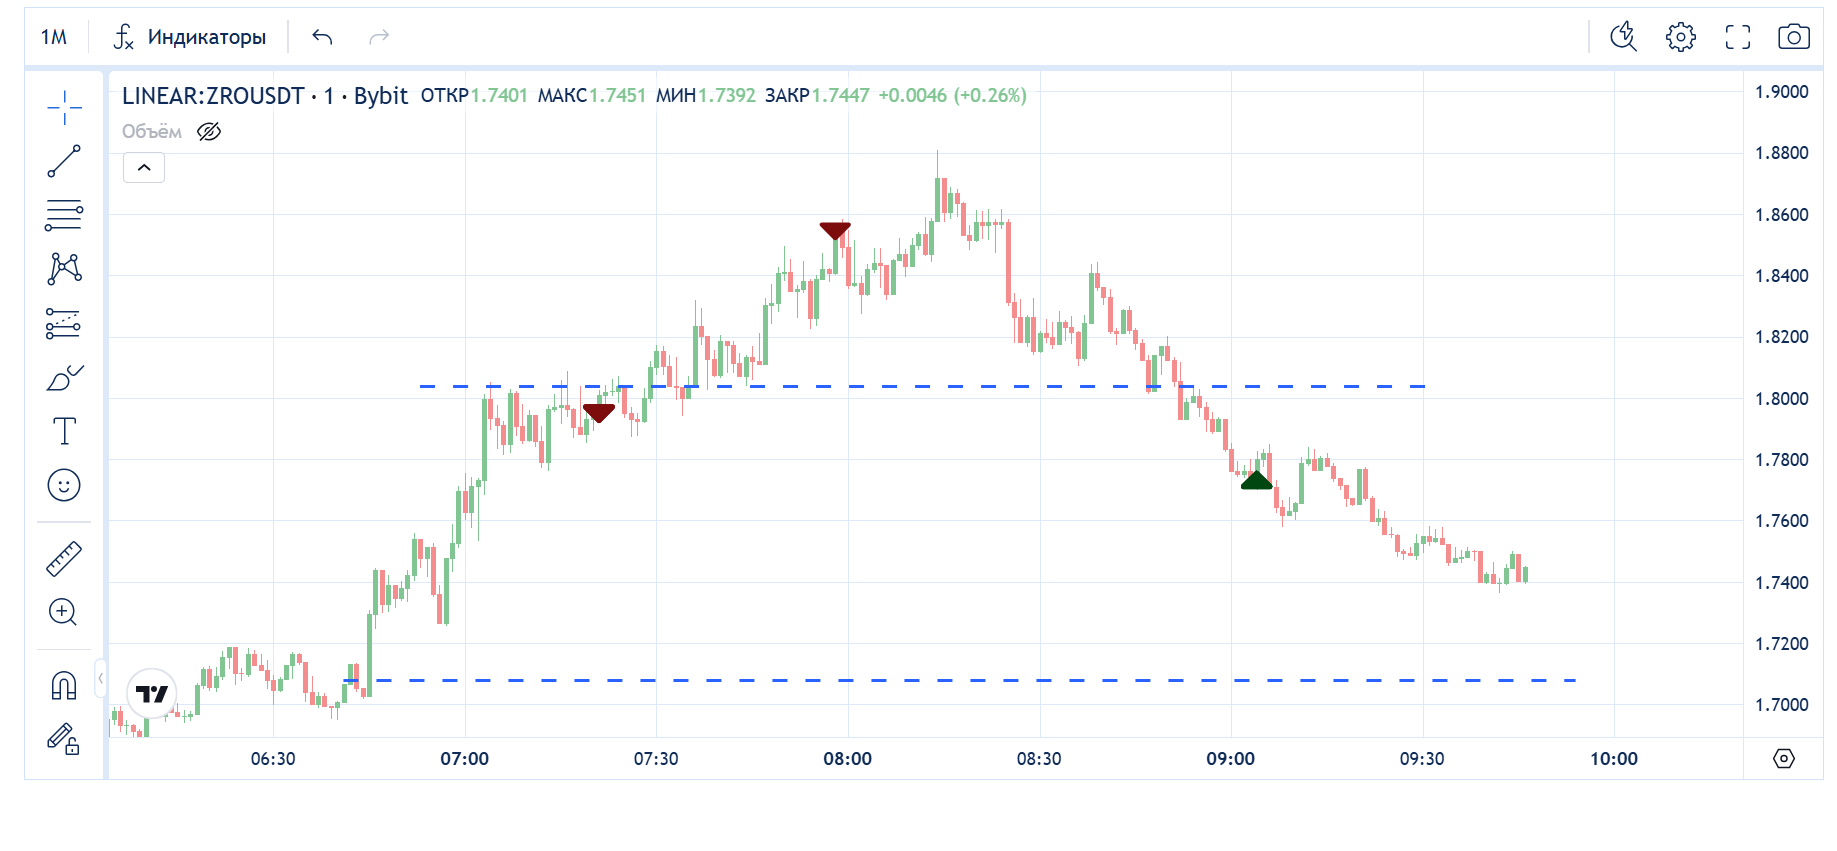Toggle the magnet snap mode

[x=64, y=686]
